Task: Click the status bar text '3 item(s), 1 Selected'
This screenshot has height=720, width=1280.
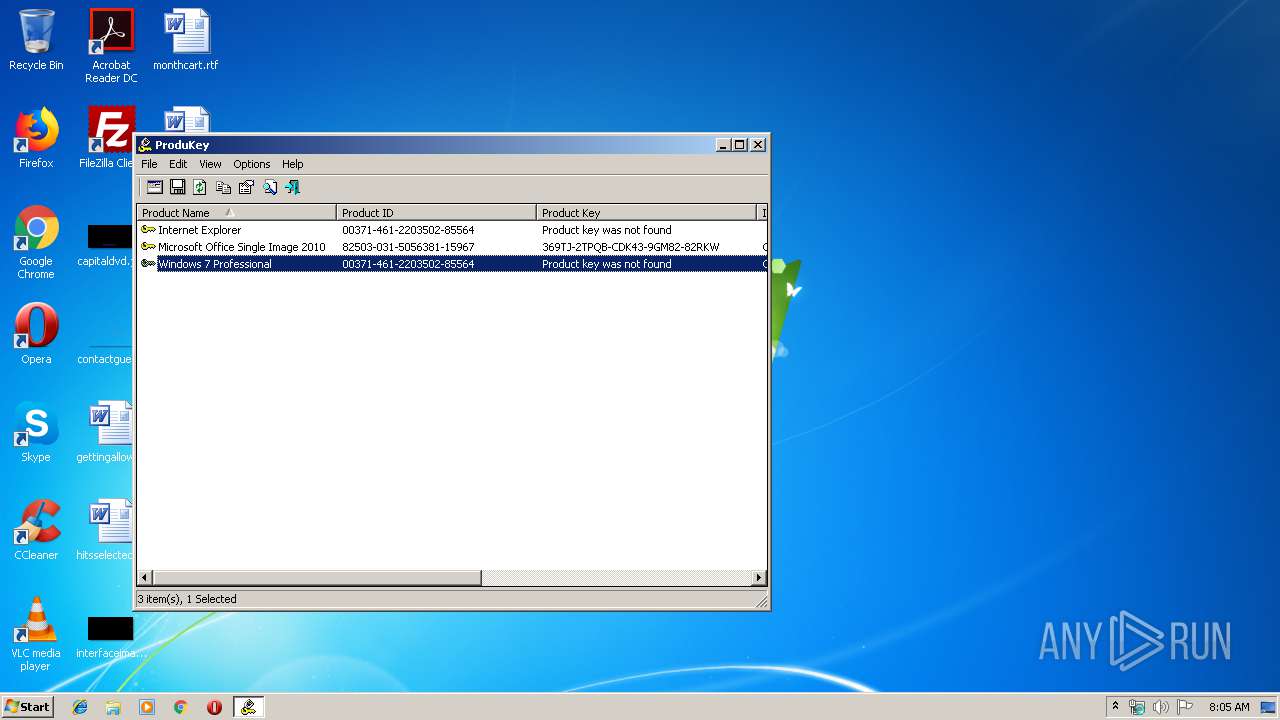Action: [187, 599]
